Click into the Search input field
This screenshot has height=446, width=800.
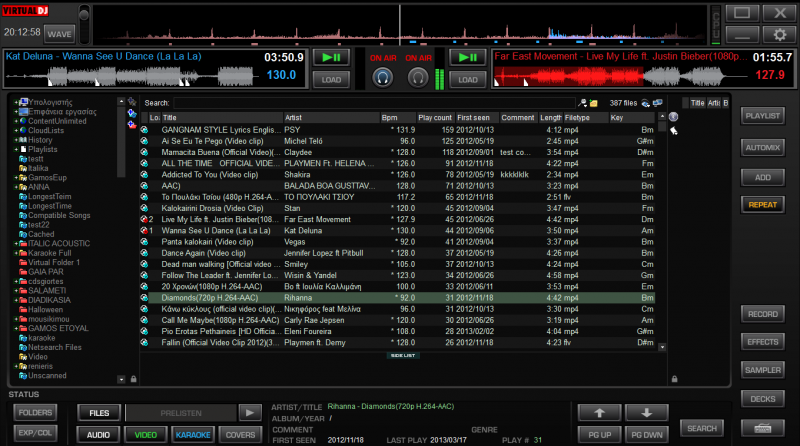pyautogui.click(x=374, y=103)
